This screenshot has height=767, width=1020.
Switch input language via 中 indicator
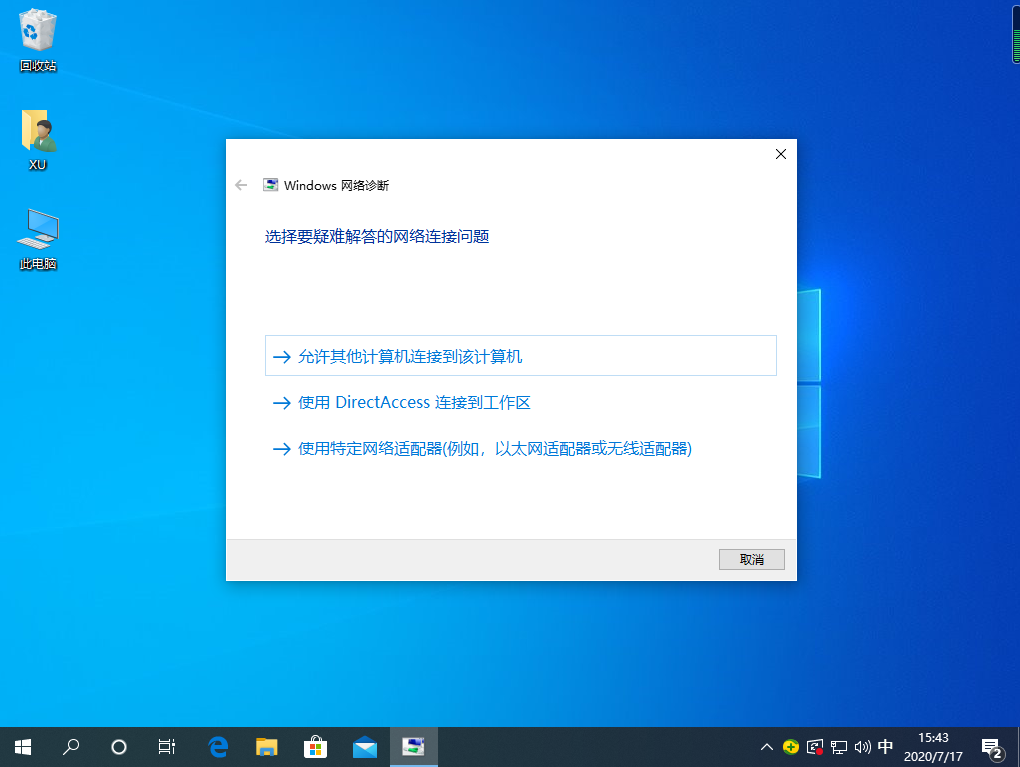886,746
